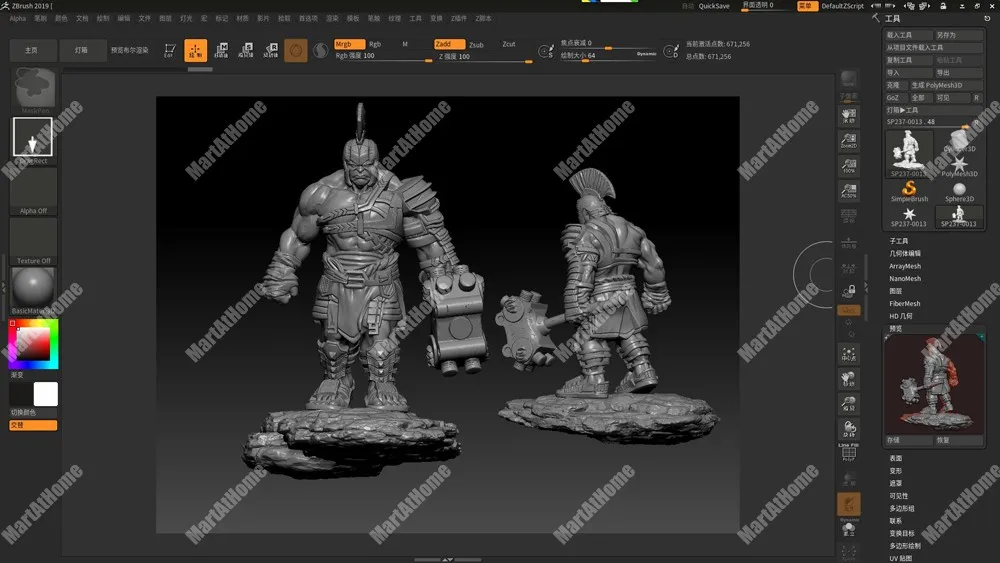Click the Frame center icon

click(848, 354)
